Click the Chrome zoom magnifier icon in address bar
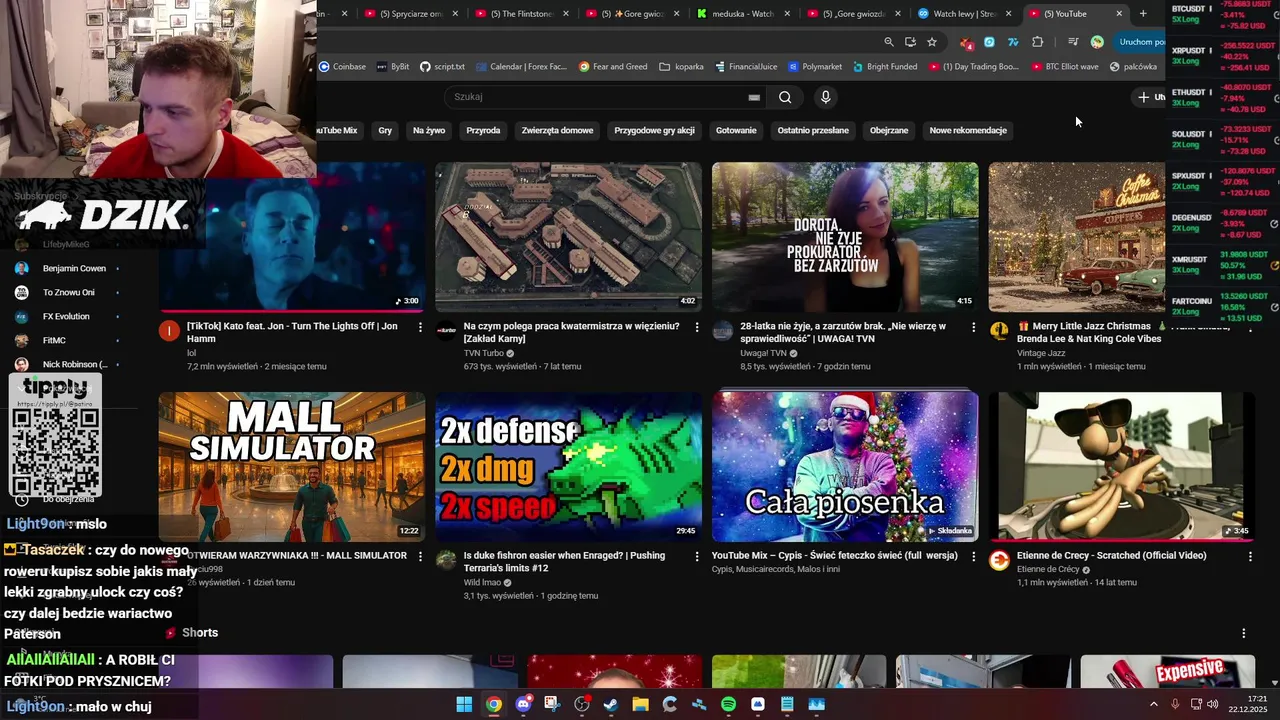This screenshot has width=1280, height=720. pyautogui.click(x=889, y=42)
